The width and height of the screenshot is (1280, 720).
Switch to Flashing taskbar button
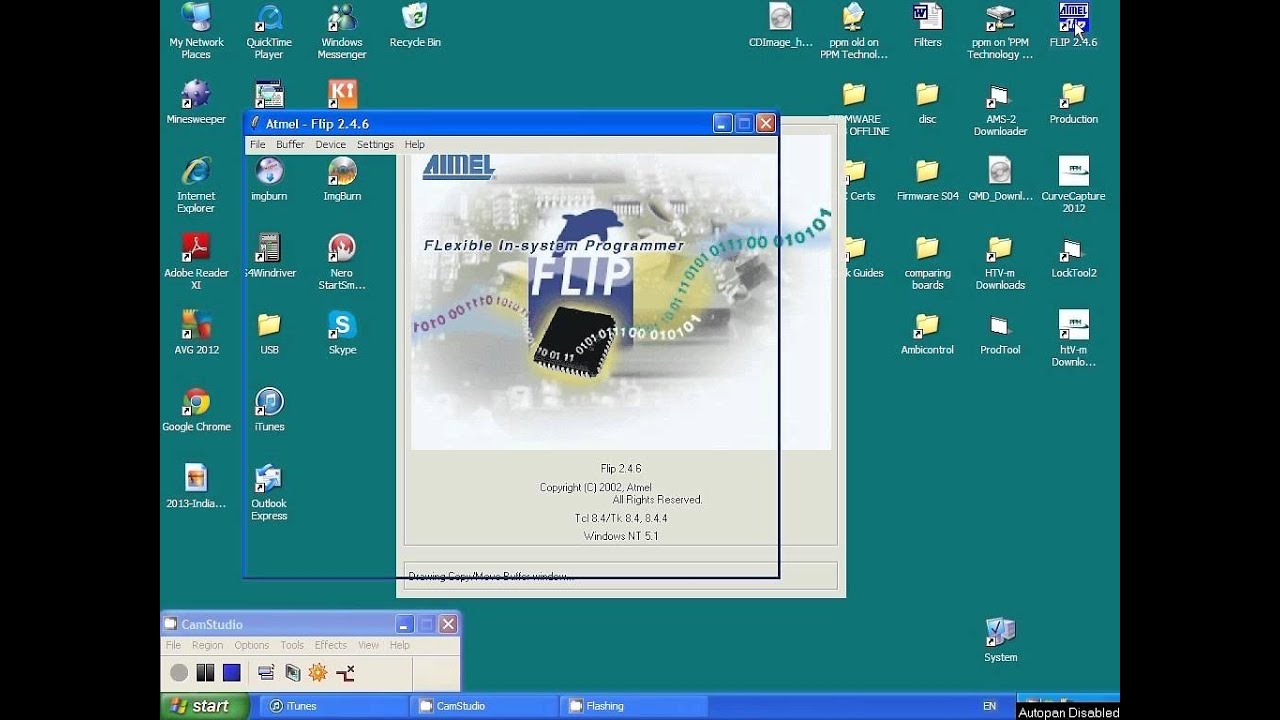(x=633, y=706)
